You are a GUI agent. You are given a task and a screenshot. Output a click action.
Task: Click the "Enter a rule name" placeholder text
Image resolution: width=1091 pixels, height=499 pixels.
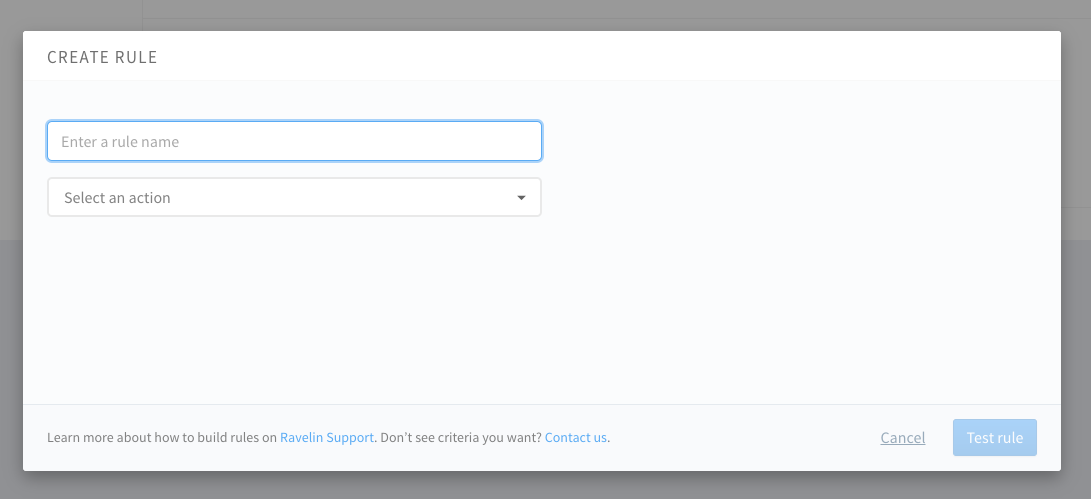click(x=120, y=142)
